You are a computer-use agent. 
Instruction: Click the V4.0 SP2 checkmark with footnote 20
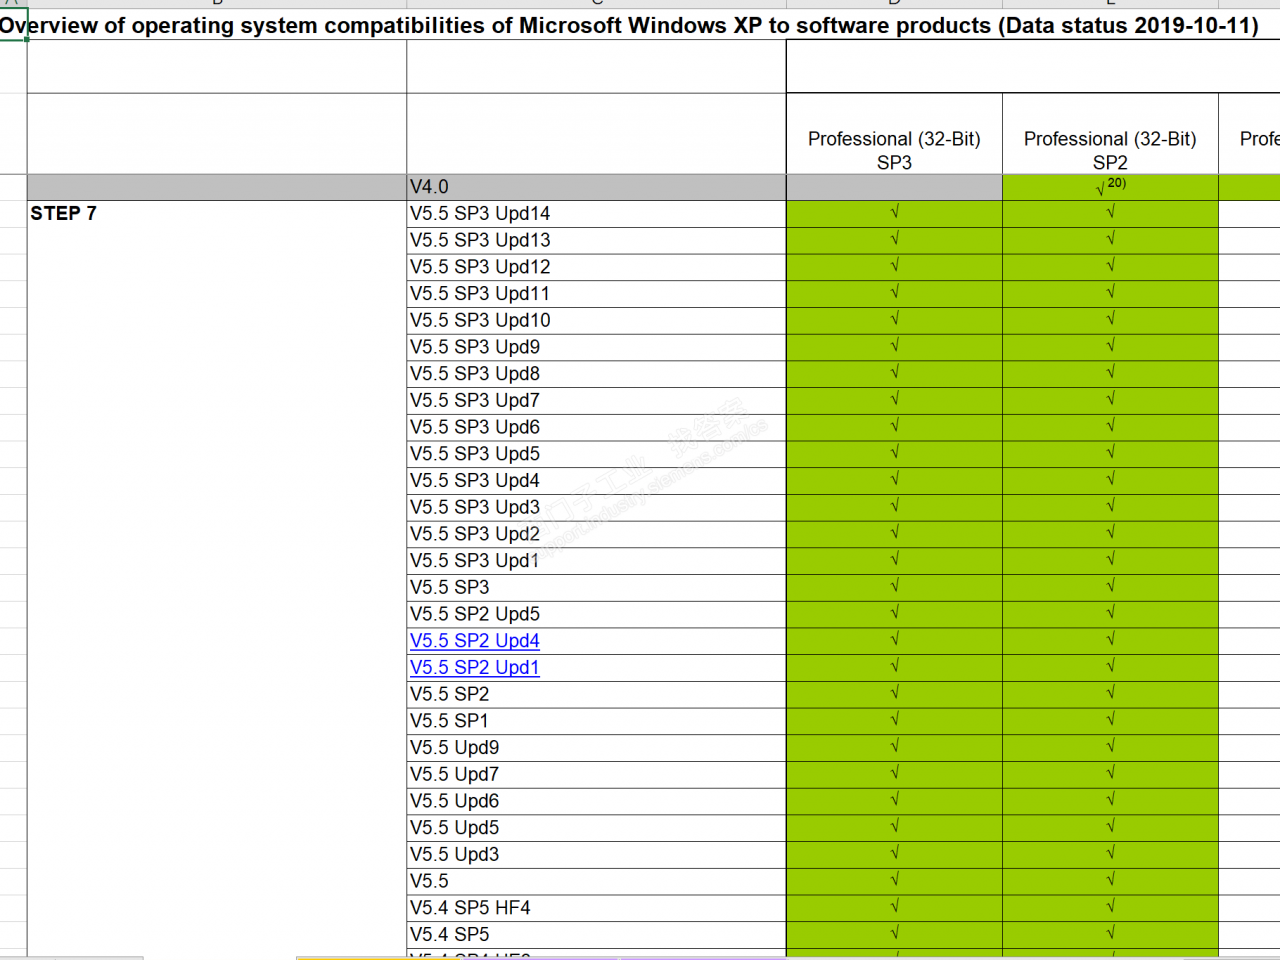tap(1110, 186)
